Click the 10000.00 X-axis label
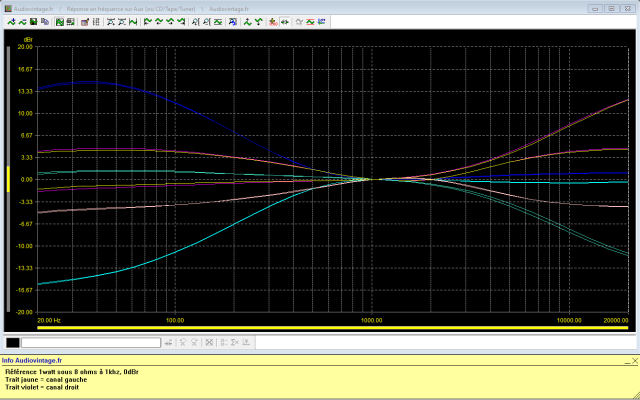Image resolution: width=640 pixels, height=400 pixels. point(569,320)
